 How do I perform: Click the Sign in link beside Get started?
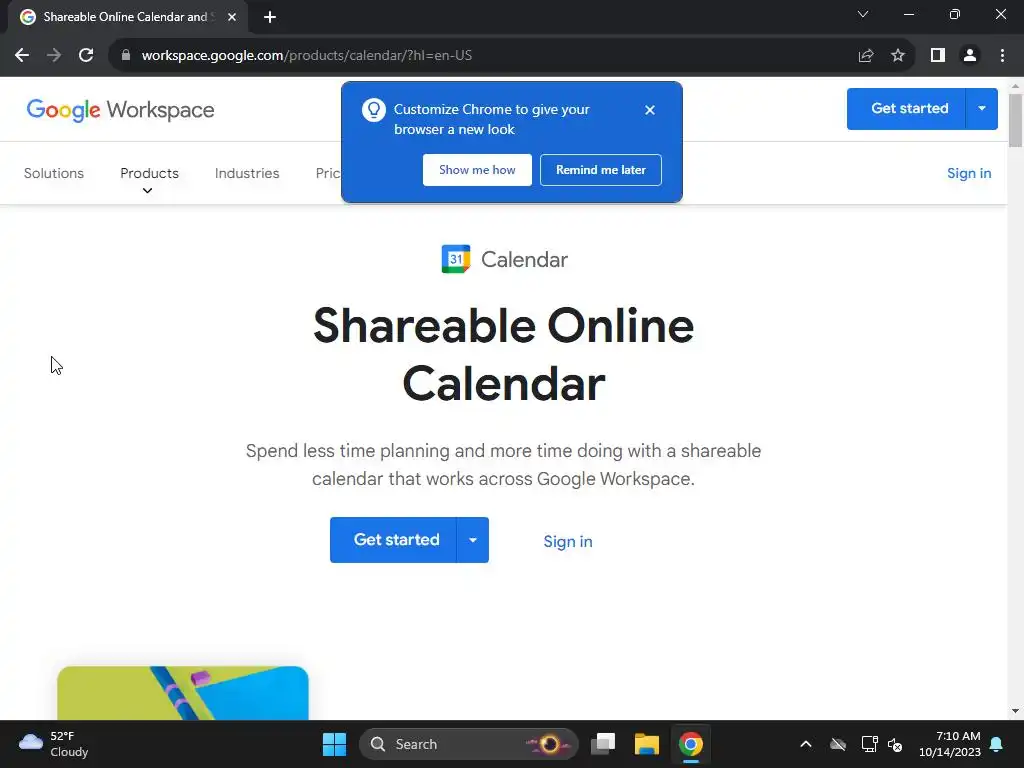coord(568,541)
